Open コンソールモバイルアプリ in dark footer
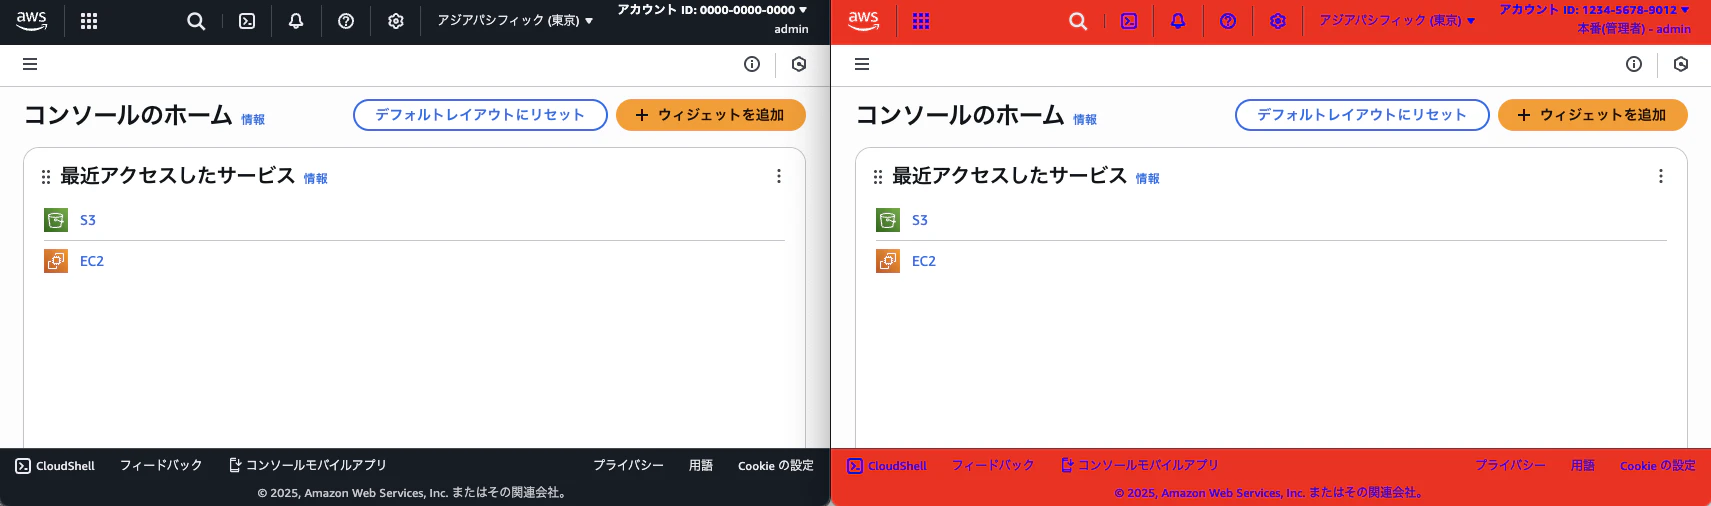Screen dimensions: 1711x506 [x=308, y=466]
